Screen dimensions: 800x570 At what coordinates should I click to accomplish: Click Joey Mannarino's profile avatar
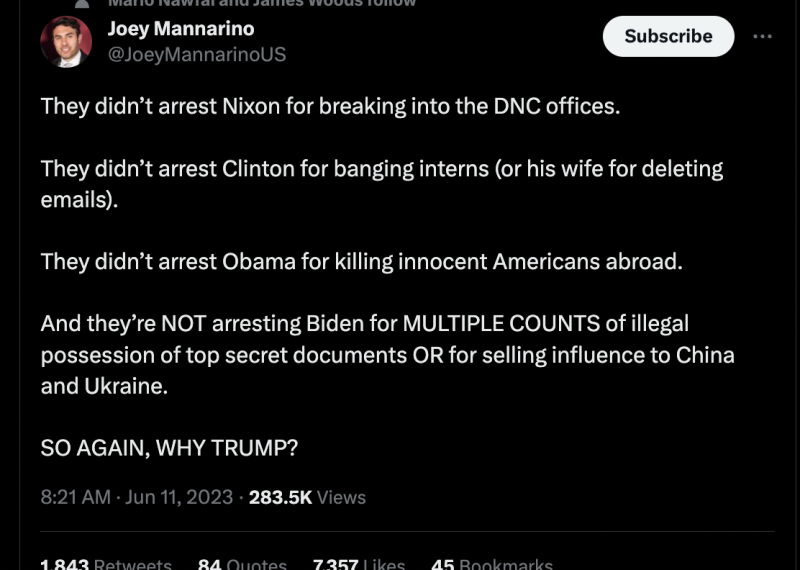66,42
